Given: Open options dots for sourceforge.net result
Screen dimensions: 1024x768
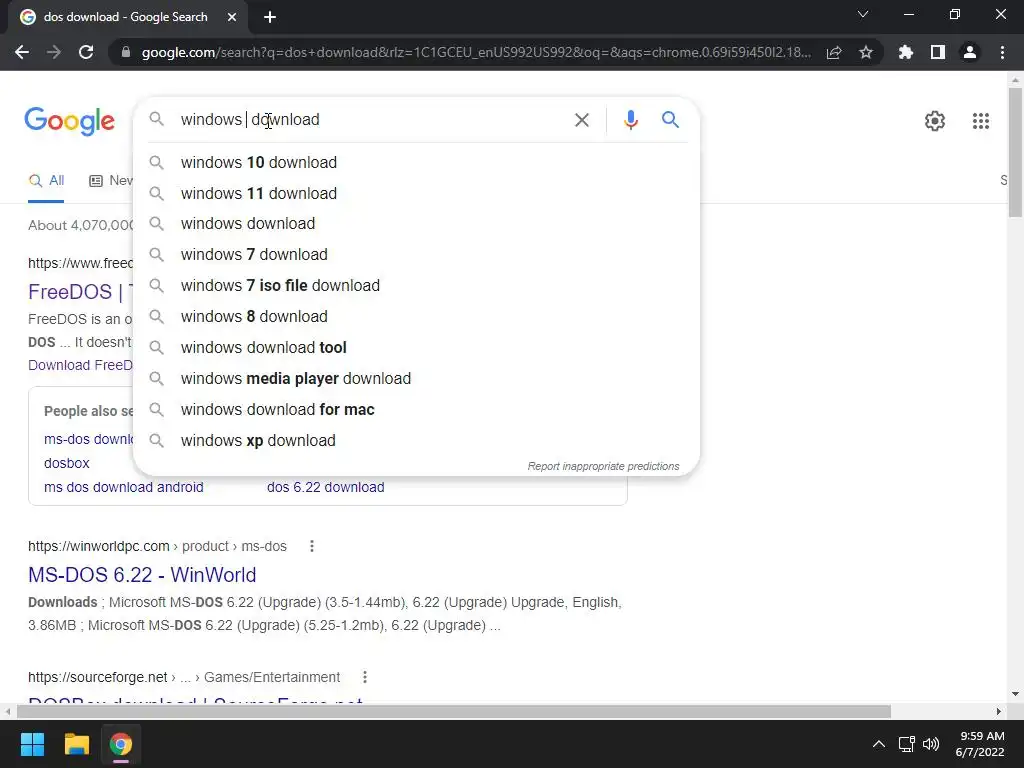Looking at the screenshot, I should click(364, 677).
